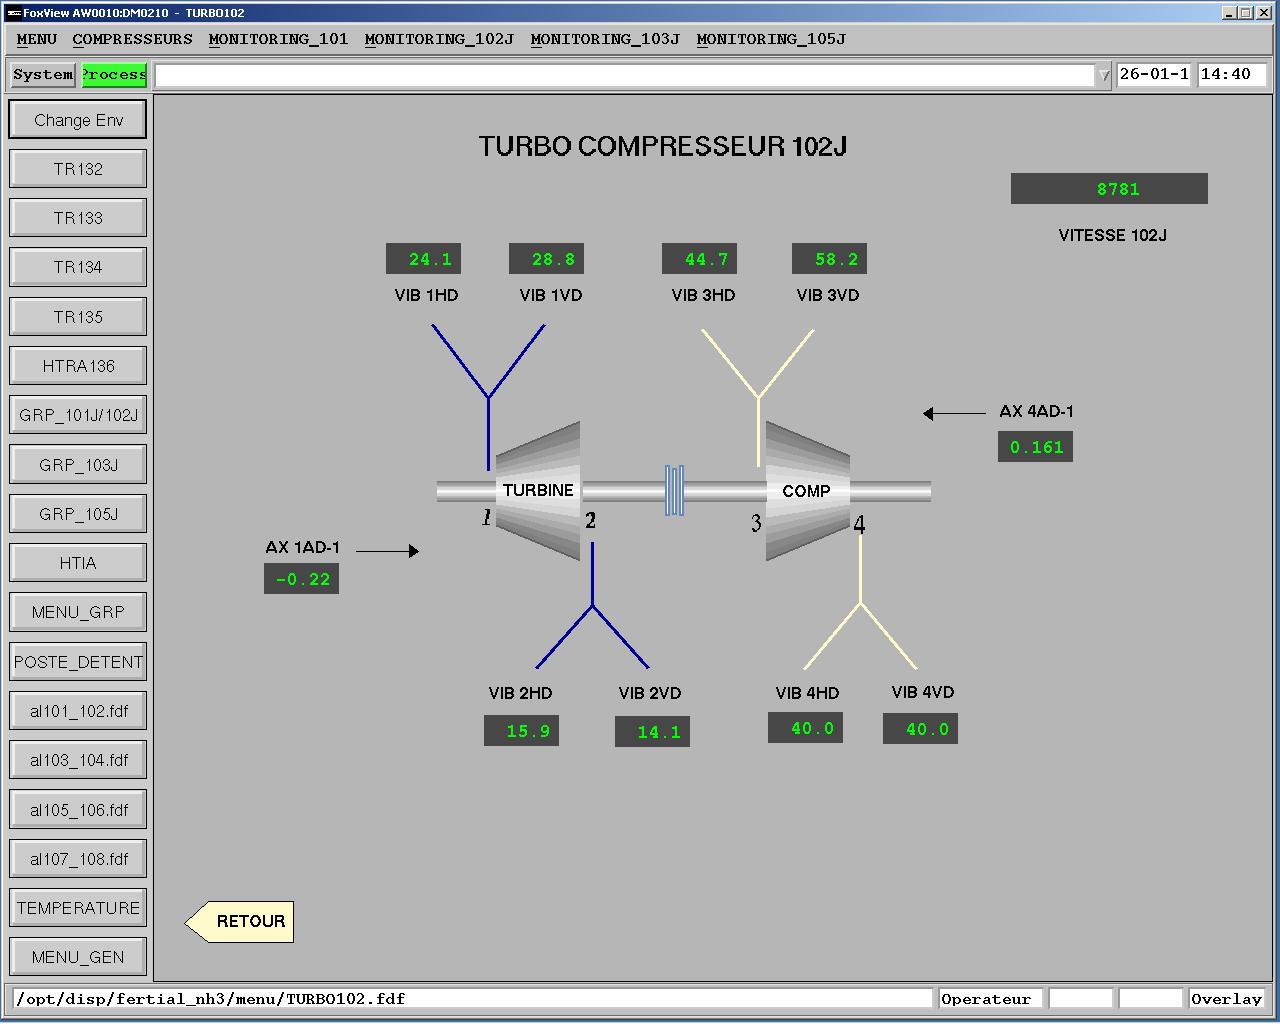This screenshot has height=1024, width=1280.
Task: Toggle the Process alarm view
Action: pyautogui.click(x=113, y=74)
